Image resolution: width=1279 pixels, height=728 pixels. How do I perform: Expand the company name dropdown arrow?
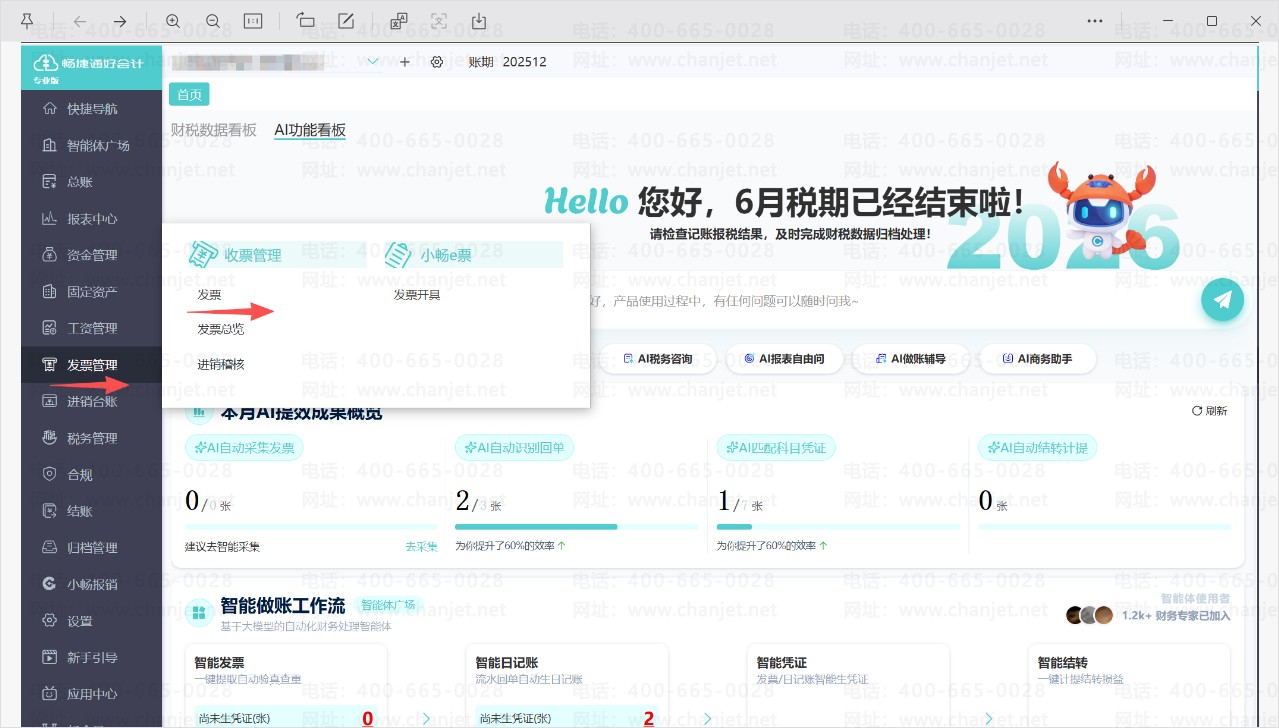pos(373,62)
